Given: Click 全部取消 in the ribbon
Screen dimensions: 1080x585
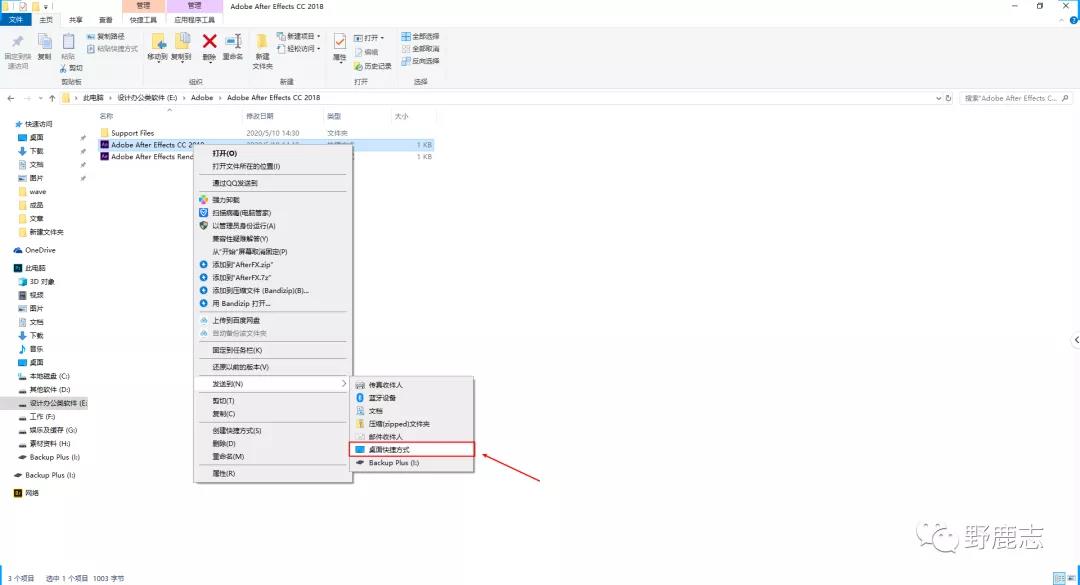Looking at the screenshot, I should pyautogui.click(x=420, y=49).
